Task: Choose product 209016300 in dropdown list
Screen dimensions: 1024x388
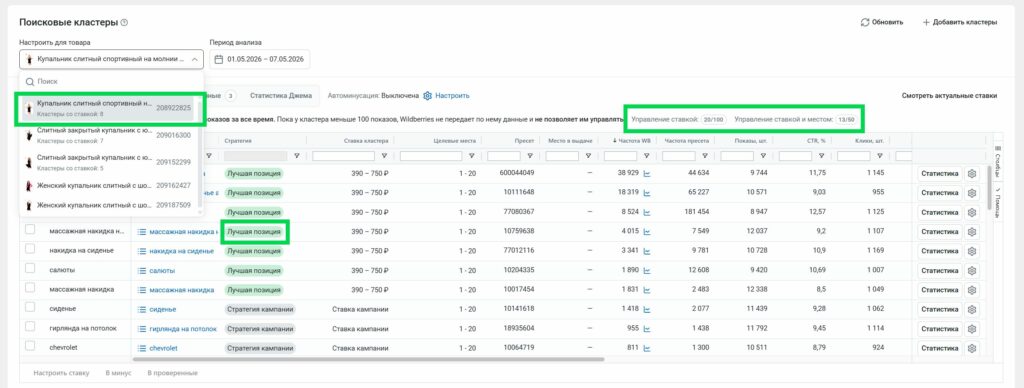Action: coord(108,135)
